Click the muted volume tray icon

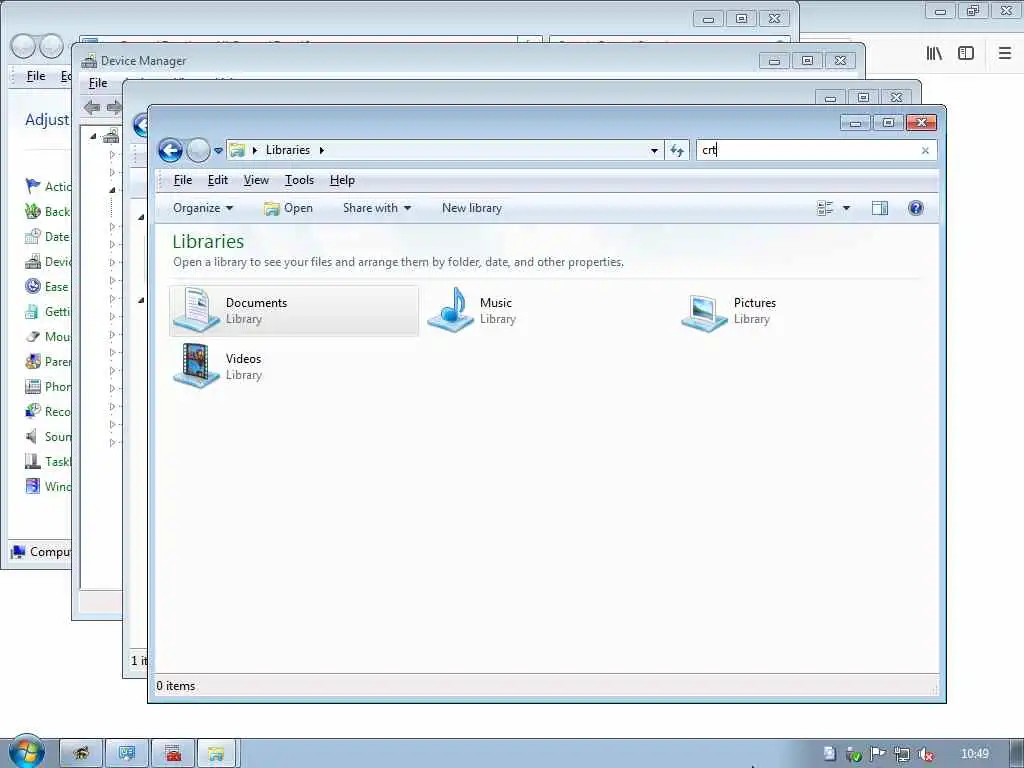(925, 754)
